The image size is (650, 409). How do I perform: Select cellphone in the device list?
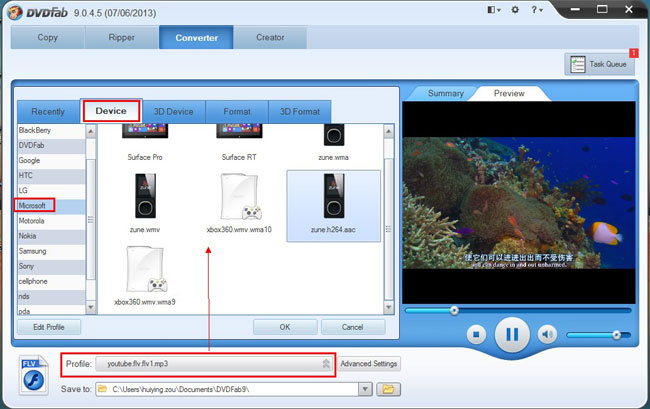51,281
